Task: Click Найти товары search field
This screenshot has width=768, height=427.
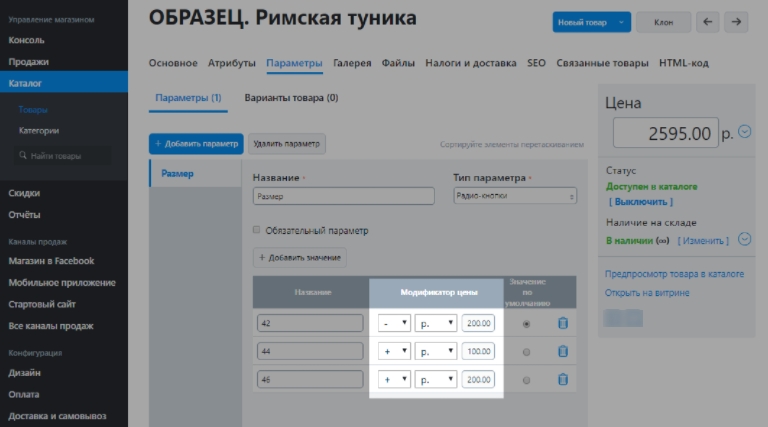Action: tap(62, 156)
